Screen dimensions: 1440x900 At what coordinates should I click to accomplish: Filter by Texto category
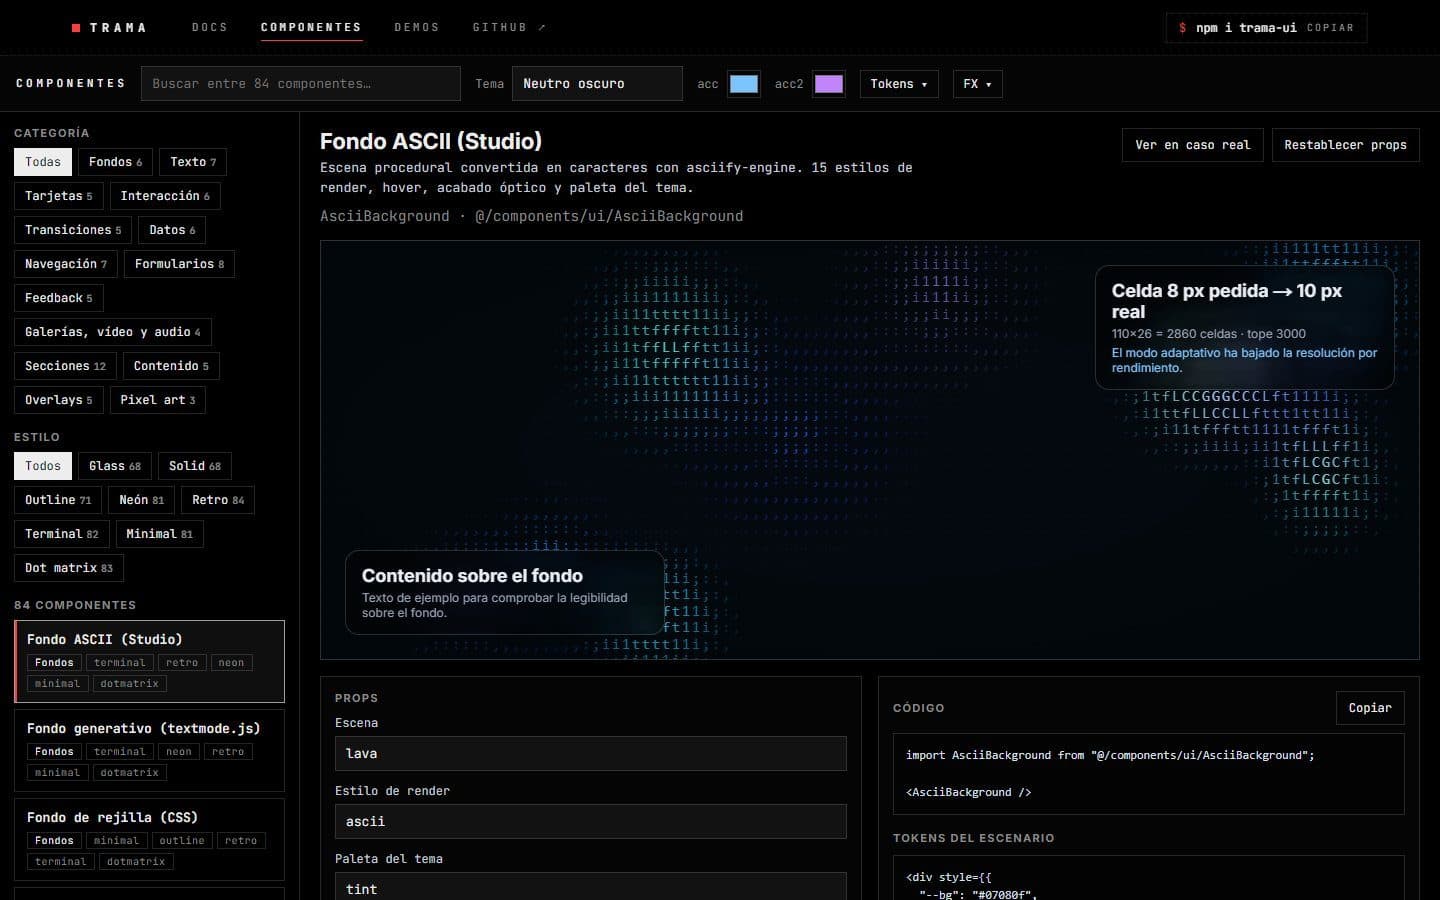(193, 162)
